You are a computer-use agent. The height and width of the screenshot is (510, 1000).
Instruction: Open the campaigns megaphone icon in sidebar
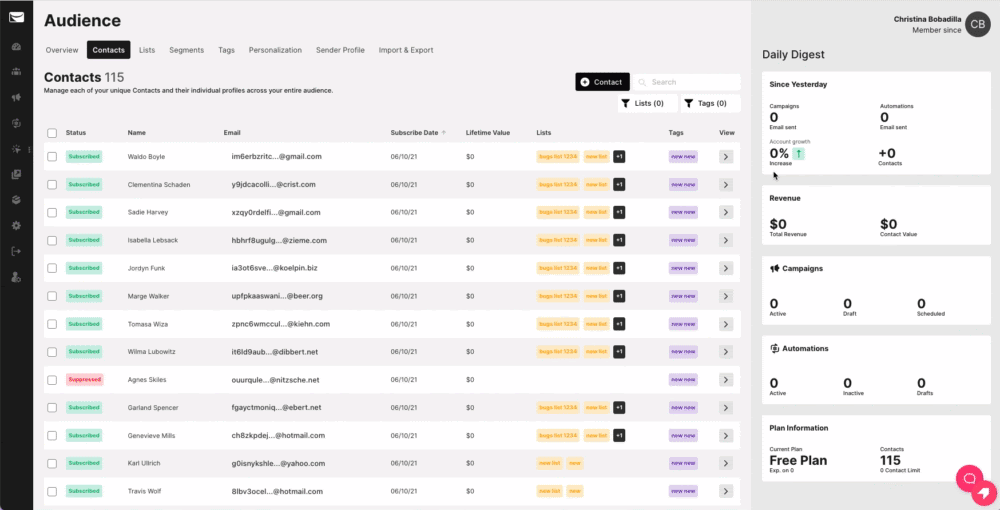[x=16, y=98]
